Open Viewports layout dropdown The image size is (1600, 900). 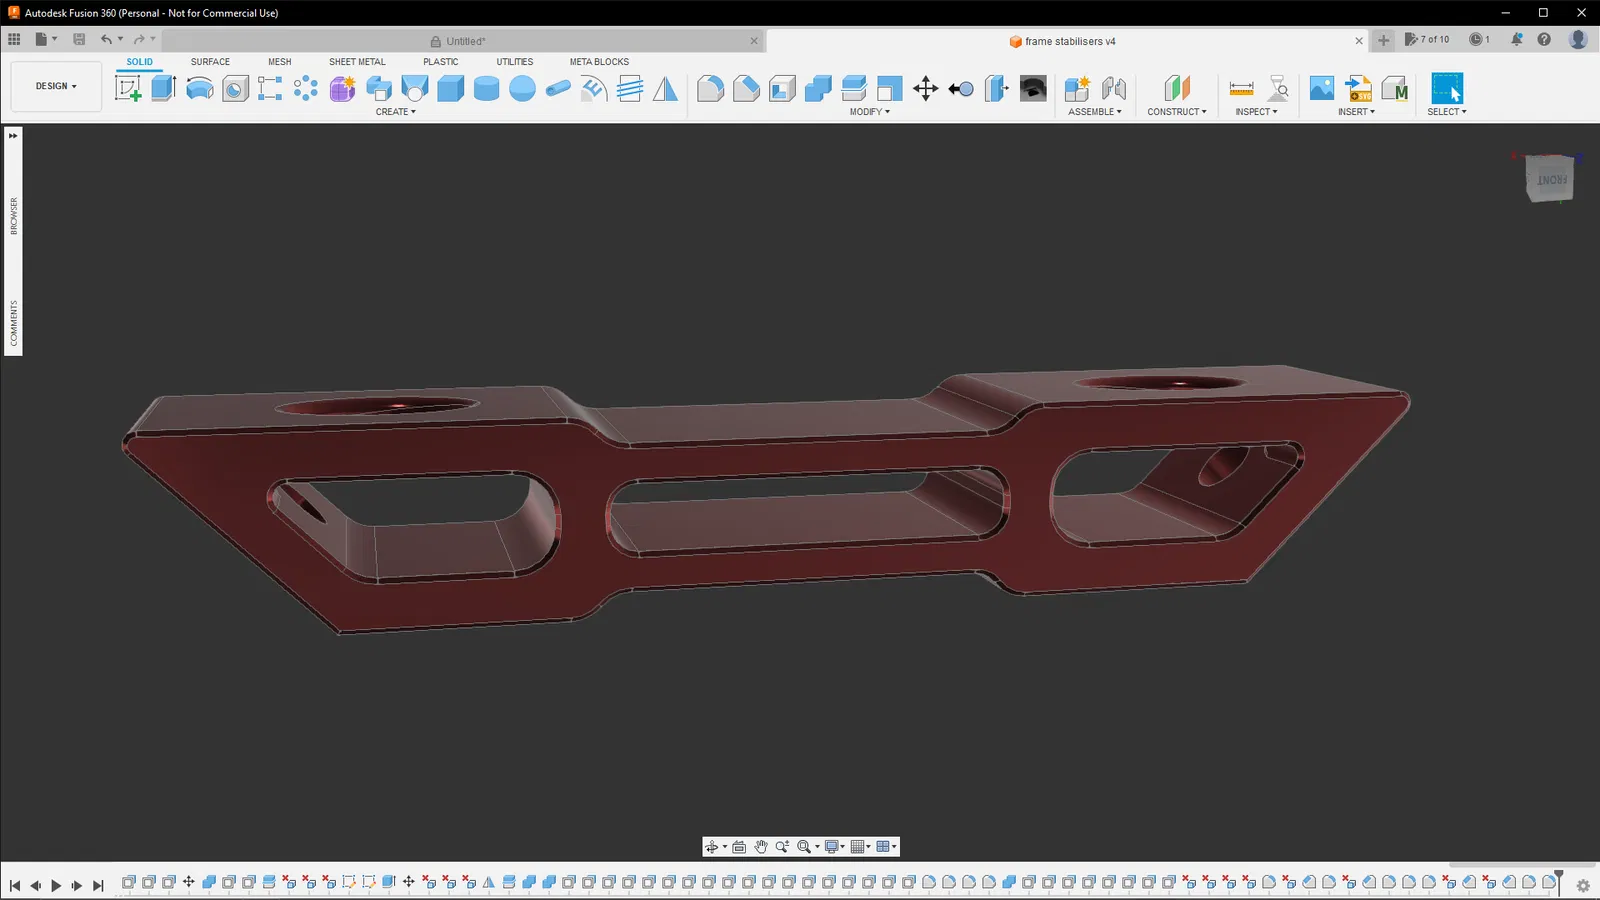886,847
